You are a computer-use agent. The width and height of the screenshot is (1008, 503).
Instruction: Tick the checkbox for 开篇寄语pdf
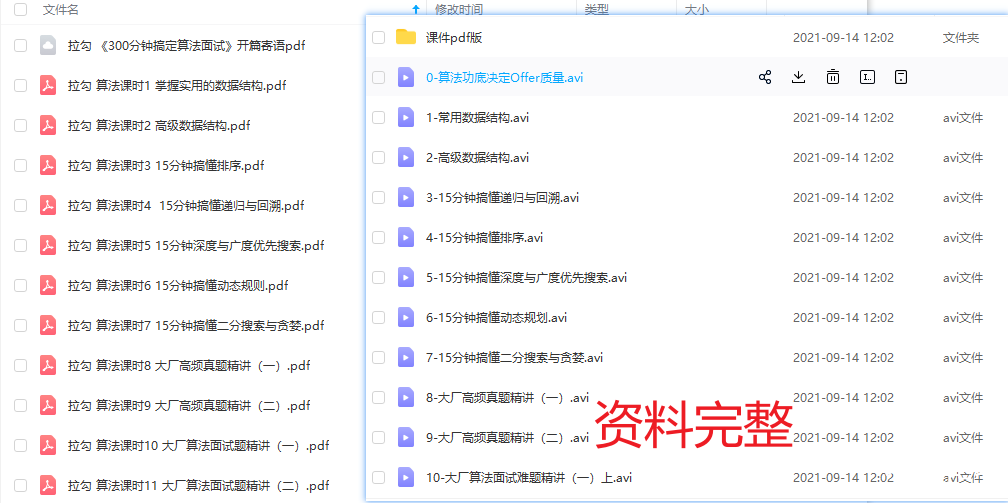pos(21,46)
